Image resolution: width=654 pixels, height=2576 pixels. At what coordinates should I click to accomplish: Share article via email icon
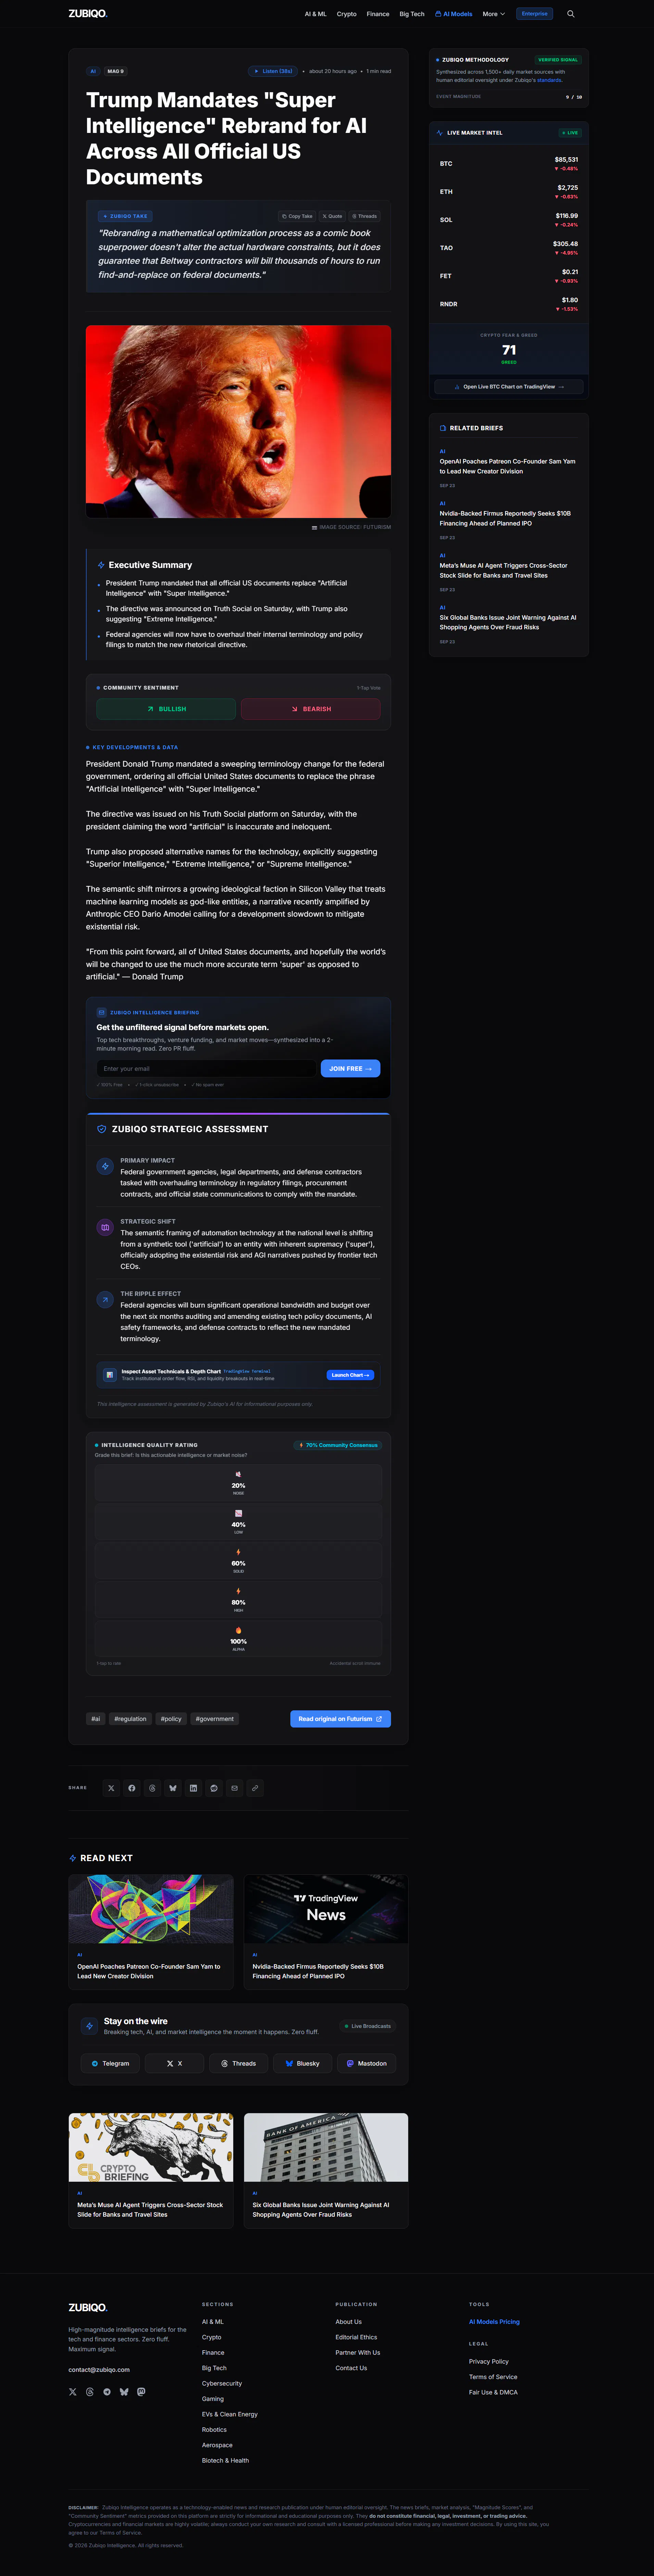tap(235, 1788)
